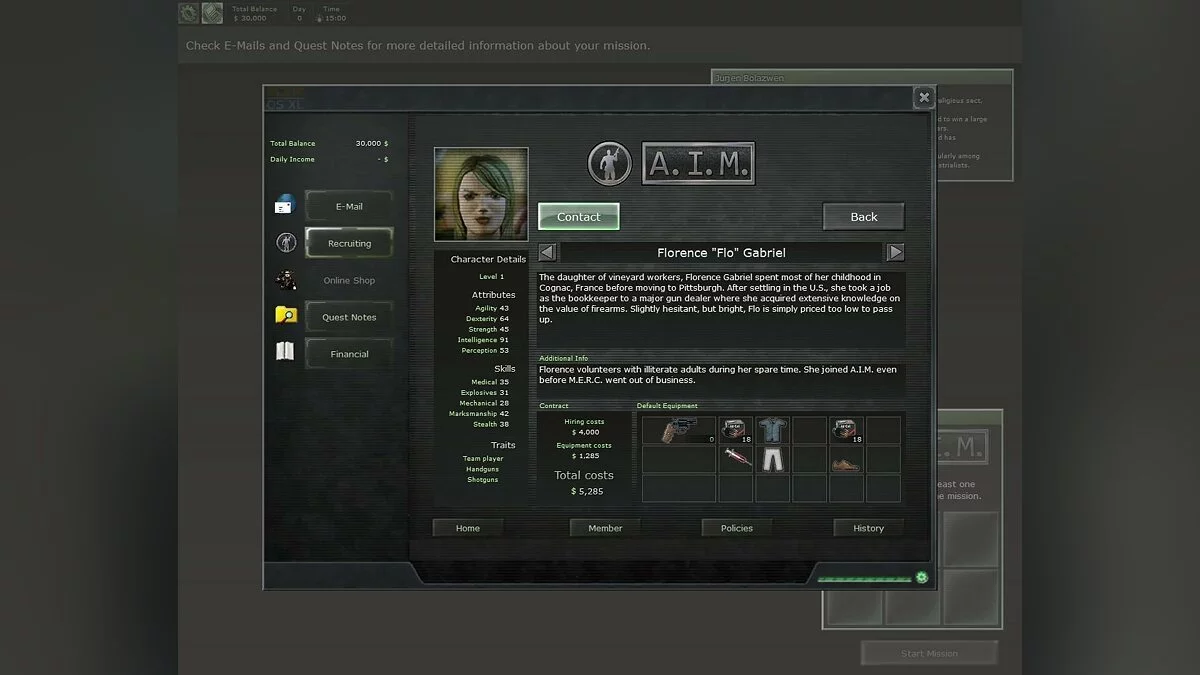The height and width of the screenshot is (675, 1200).
Task: Select the envelope E-Mail icon
Action: (285, 205)
